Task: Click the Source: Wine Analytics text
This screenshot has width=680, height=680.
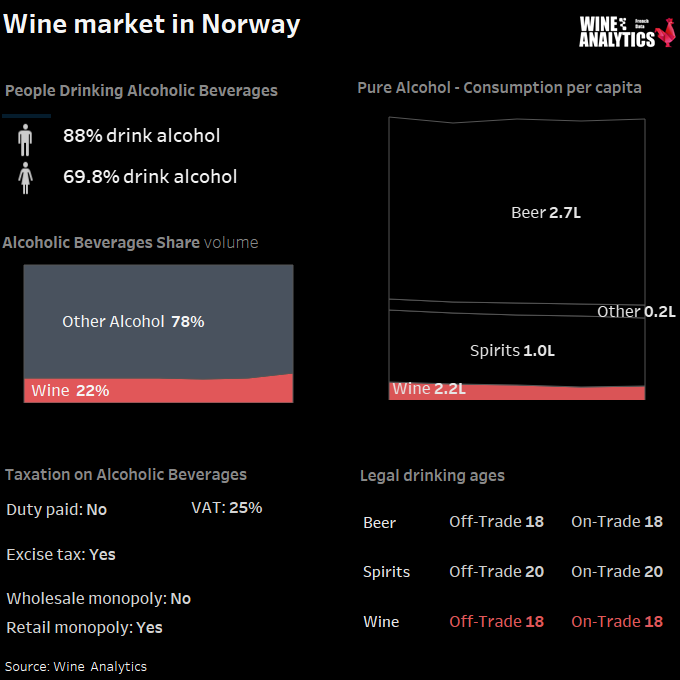Action: pyautogui.click(x=76, y=667)
